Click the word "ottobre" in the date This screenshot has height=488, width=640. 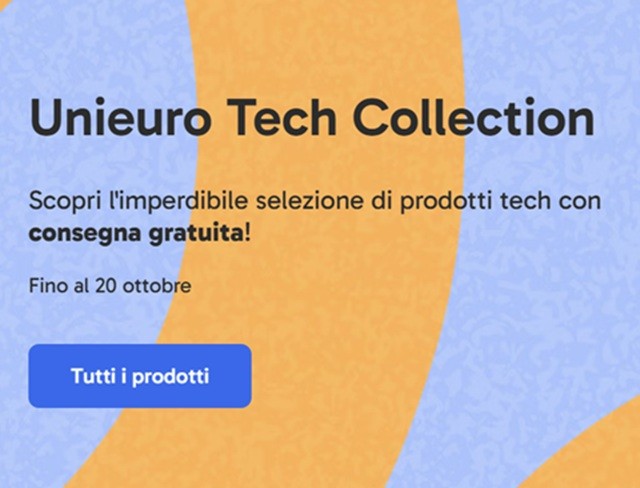157,286
